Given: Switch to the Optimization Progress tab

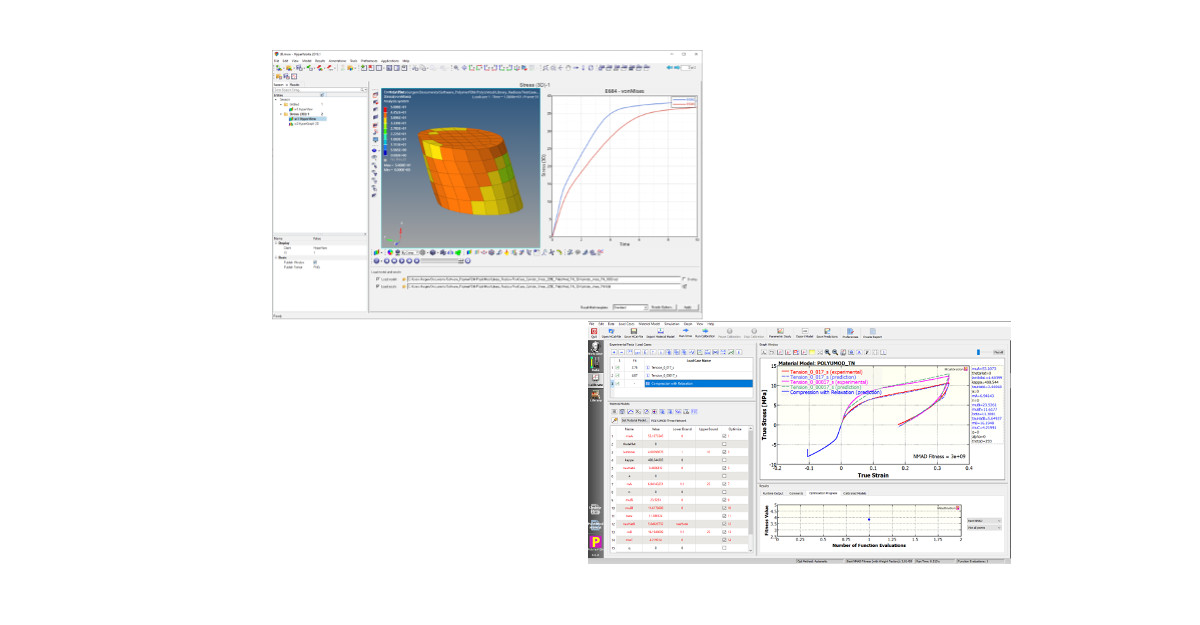Looking at the screenshot, I should coord(824,493).
